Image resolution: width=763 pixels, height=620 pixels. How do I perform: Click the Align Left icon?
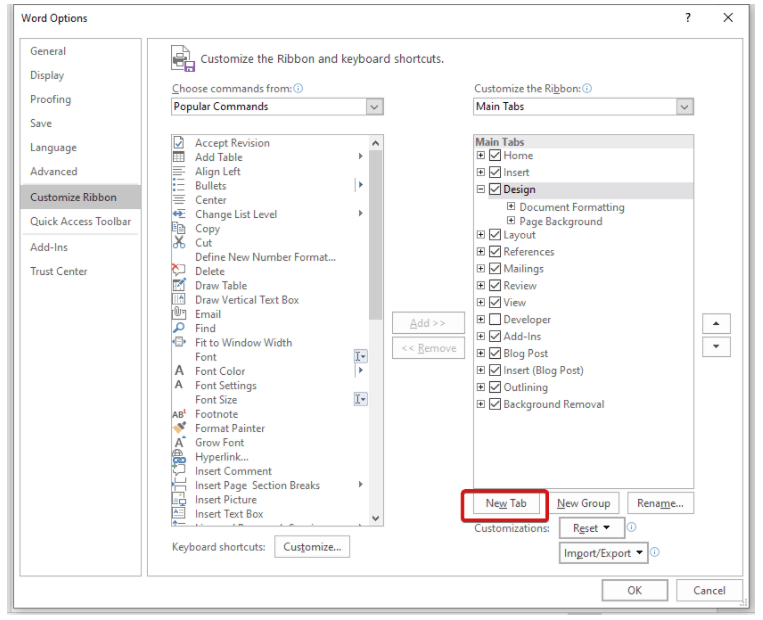[x=179, y=171]
